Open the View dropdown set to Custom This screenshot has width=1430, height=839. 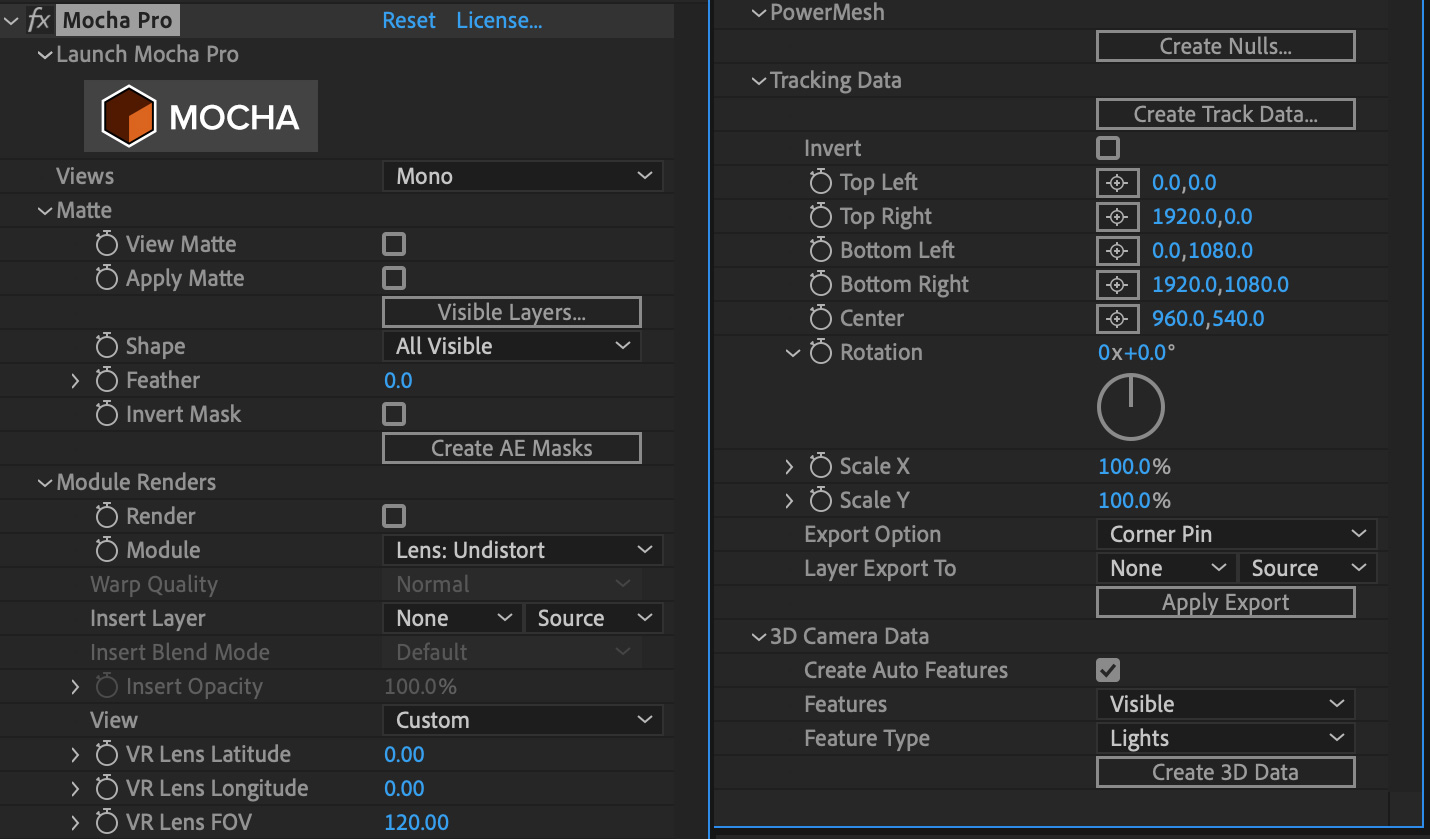(x=523, y=720)
